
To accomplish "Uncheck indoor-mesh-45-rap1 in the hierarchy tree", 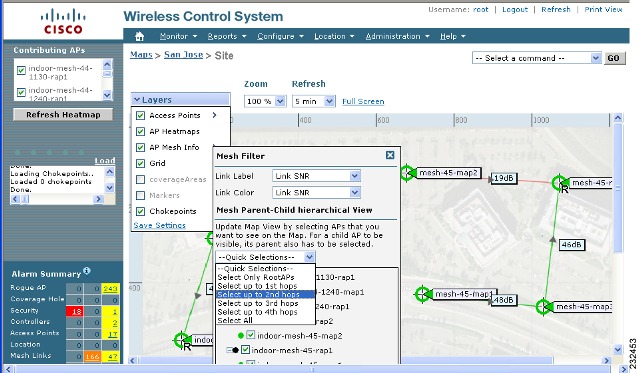I will click(245, 350).
